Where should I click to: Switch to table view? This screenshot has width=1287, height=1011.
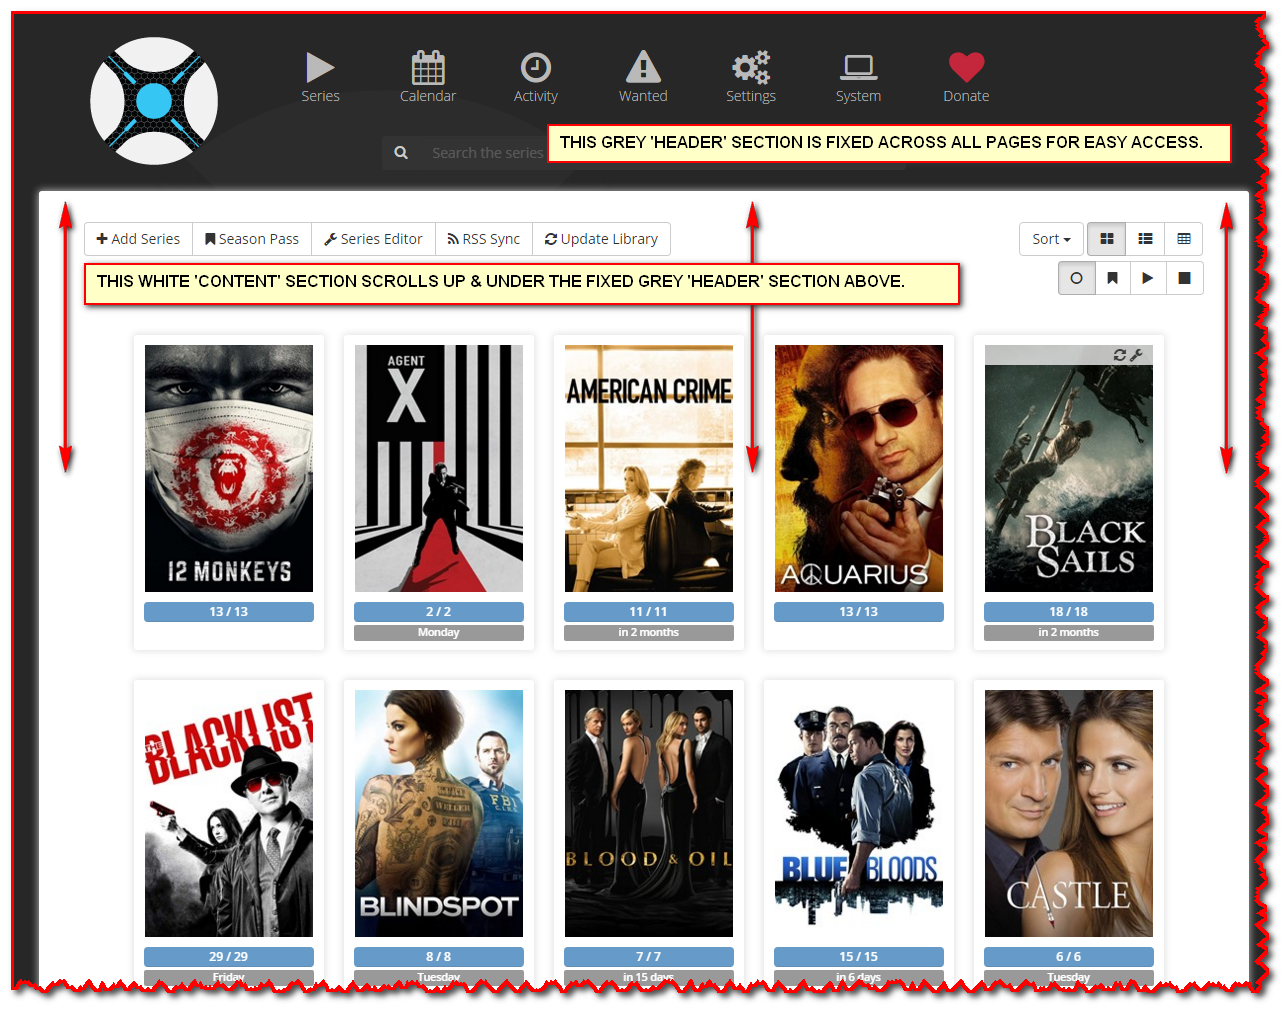tap(1184, 239)
